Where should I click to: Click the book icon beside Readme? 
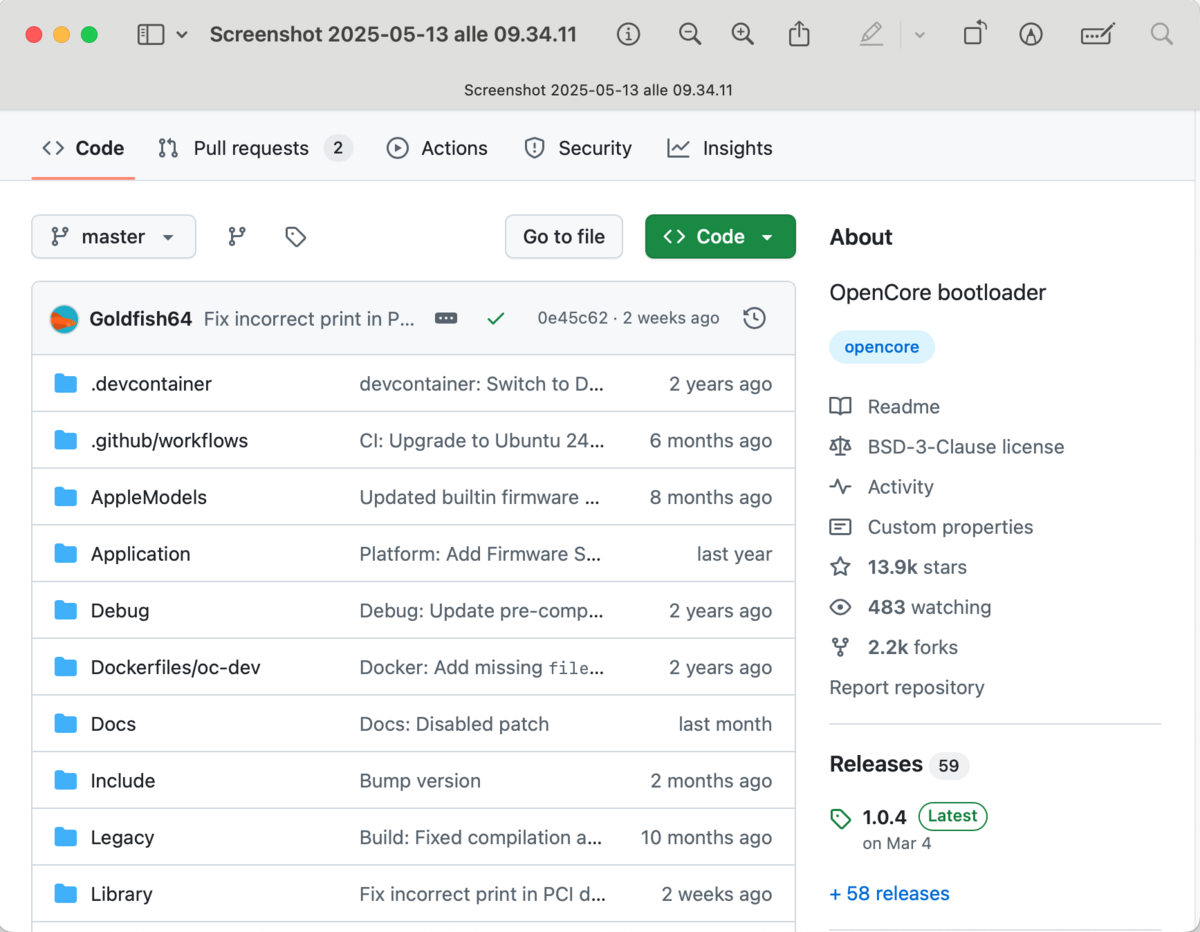841,407
